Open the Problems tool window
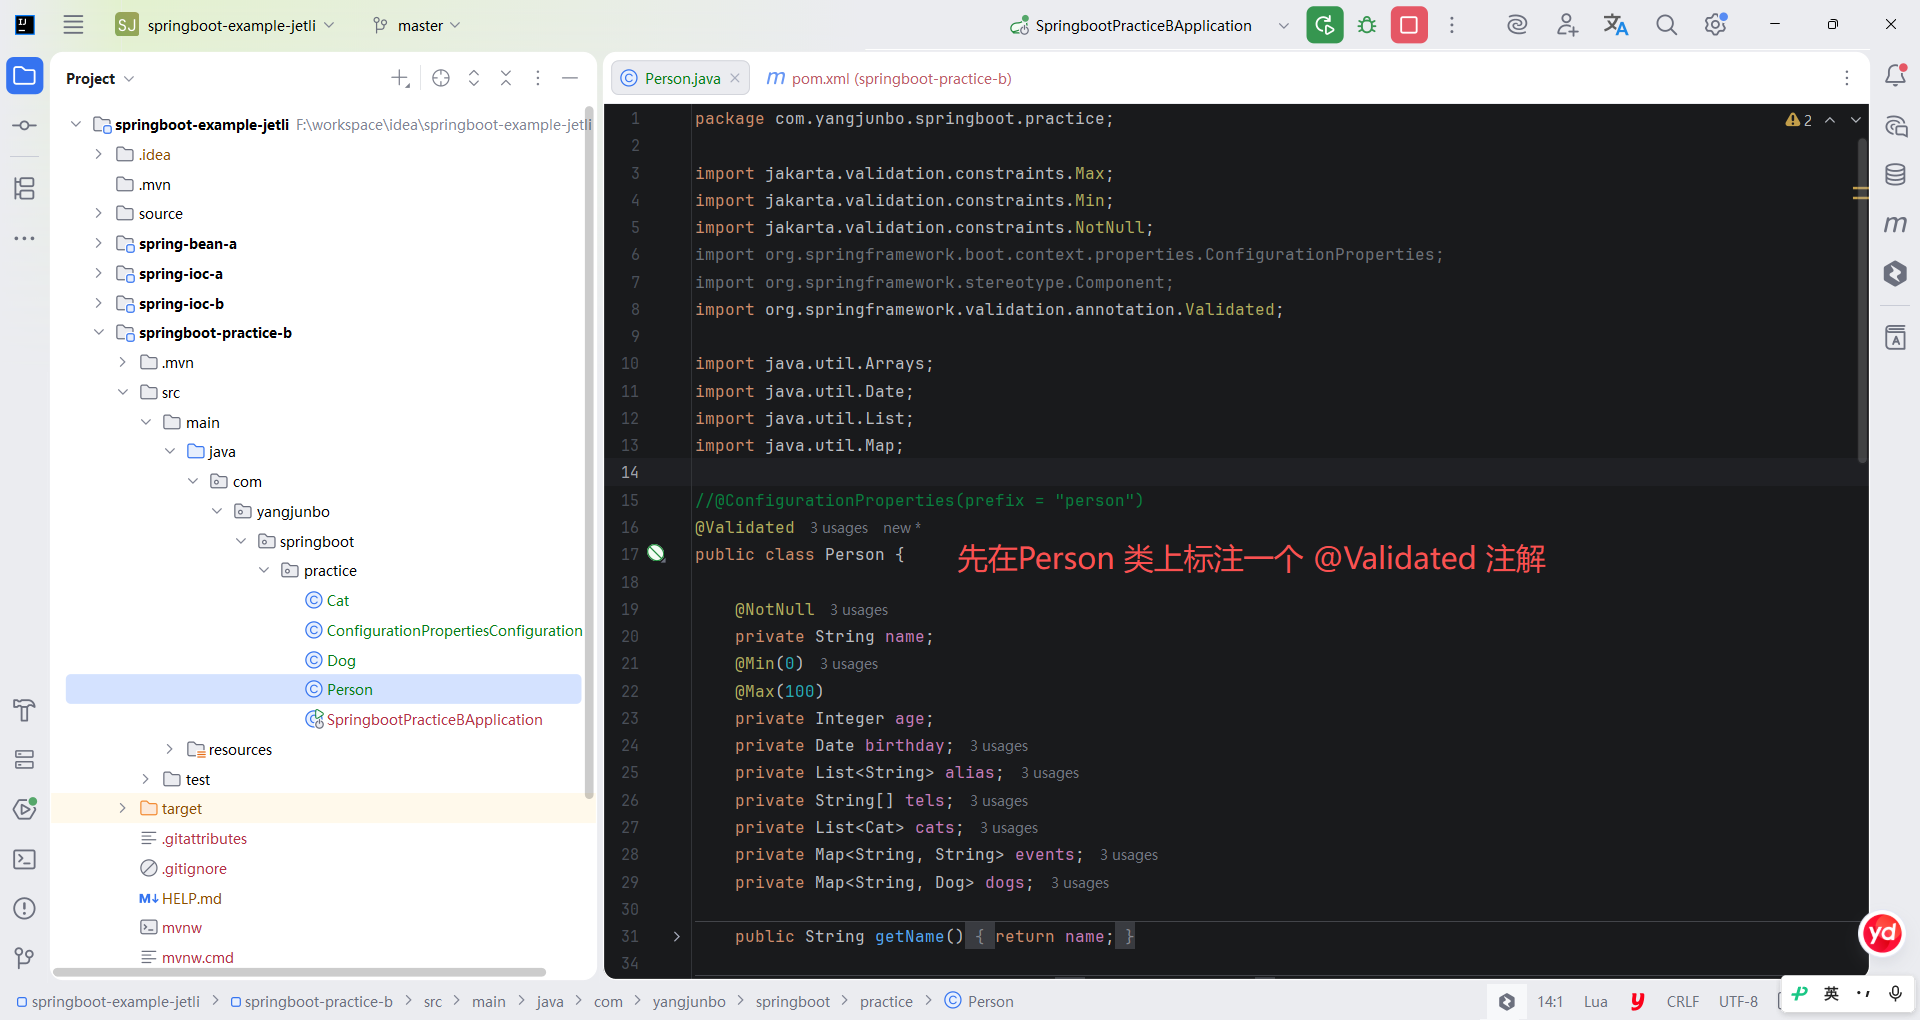This screenshot has width=1920, height=1020. click(24, 908)
